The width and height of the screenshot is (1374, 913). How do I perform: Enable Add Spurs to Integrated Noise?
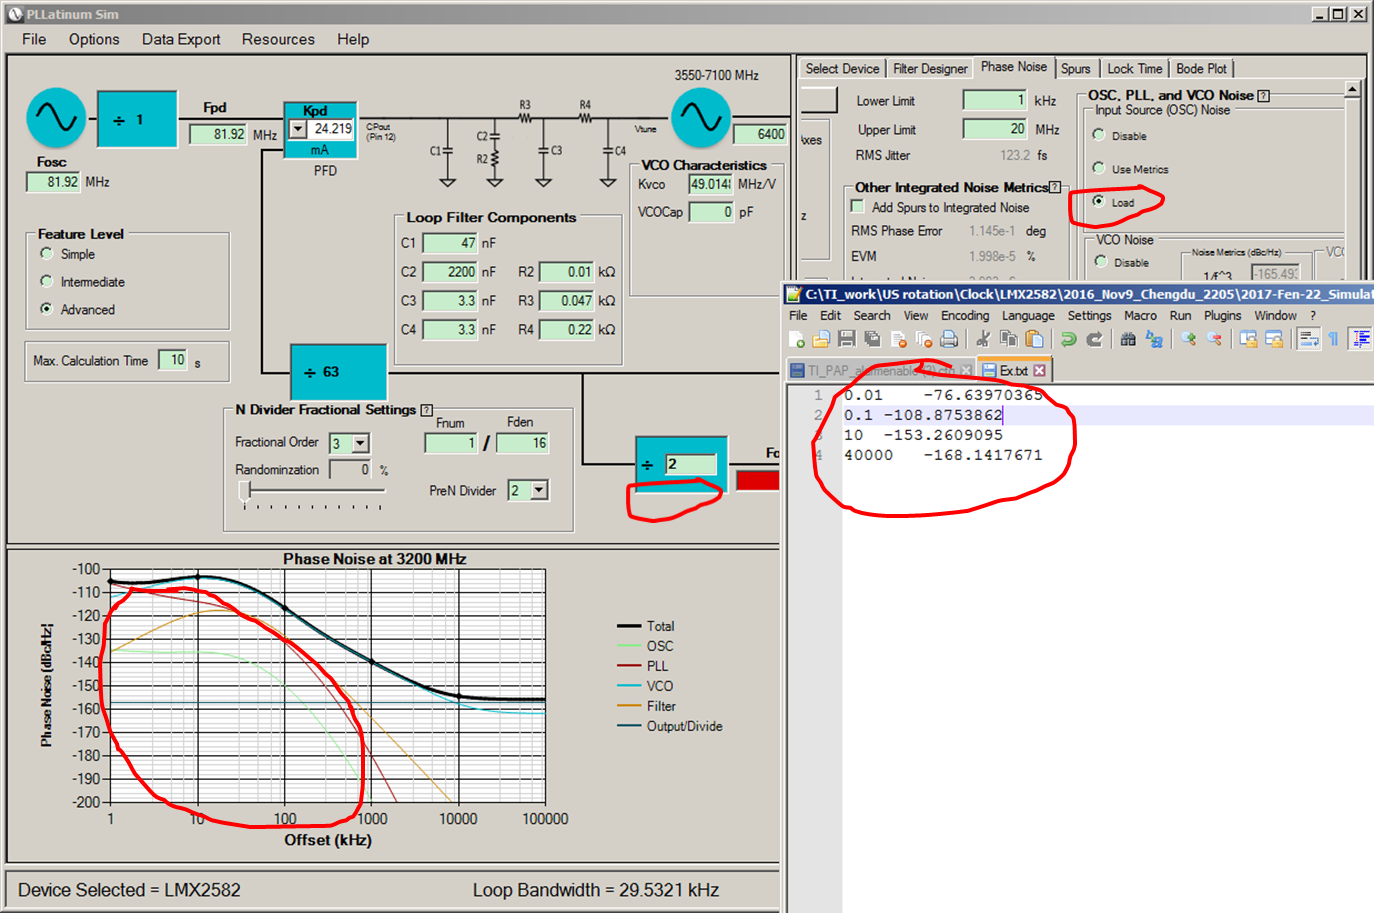pos(857,206)
